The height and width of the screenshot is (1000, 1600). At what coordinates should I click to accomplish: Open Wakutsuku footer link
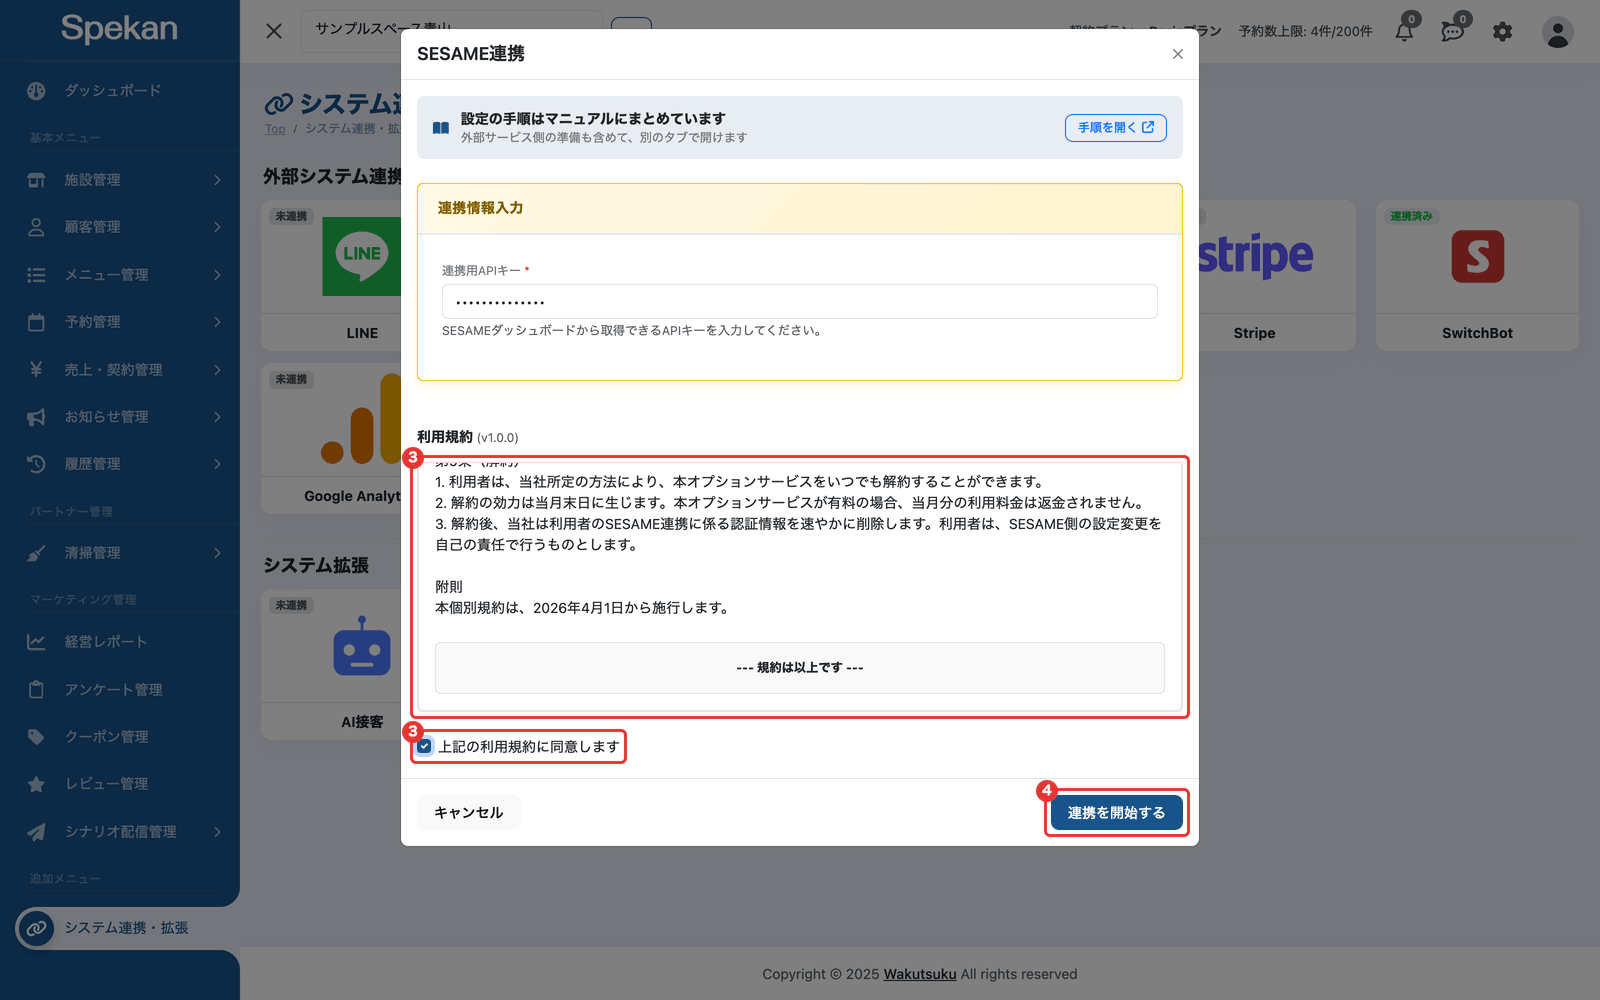point(920,974)
